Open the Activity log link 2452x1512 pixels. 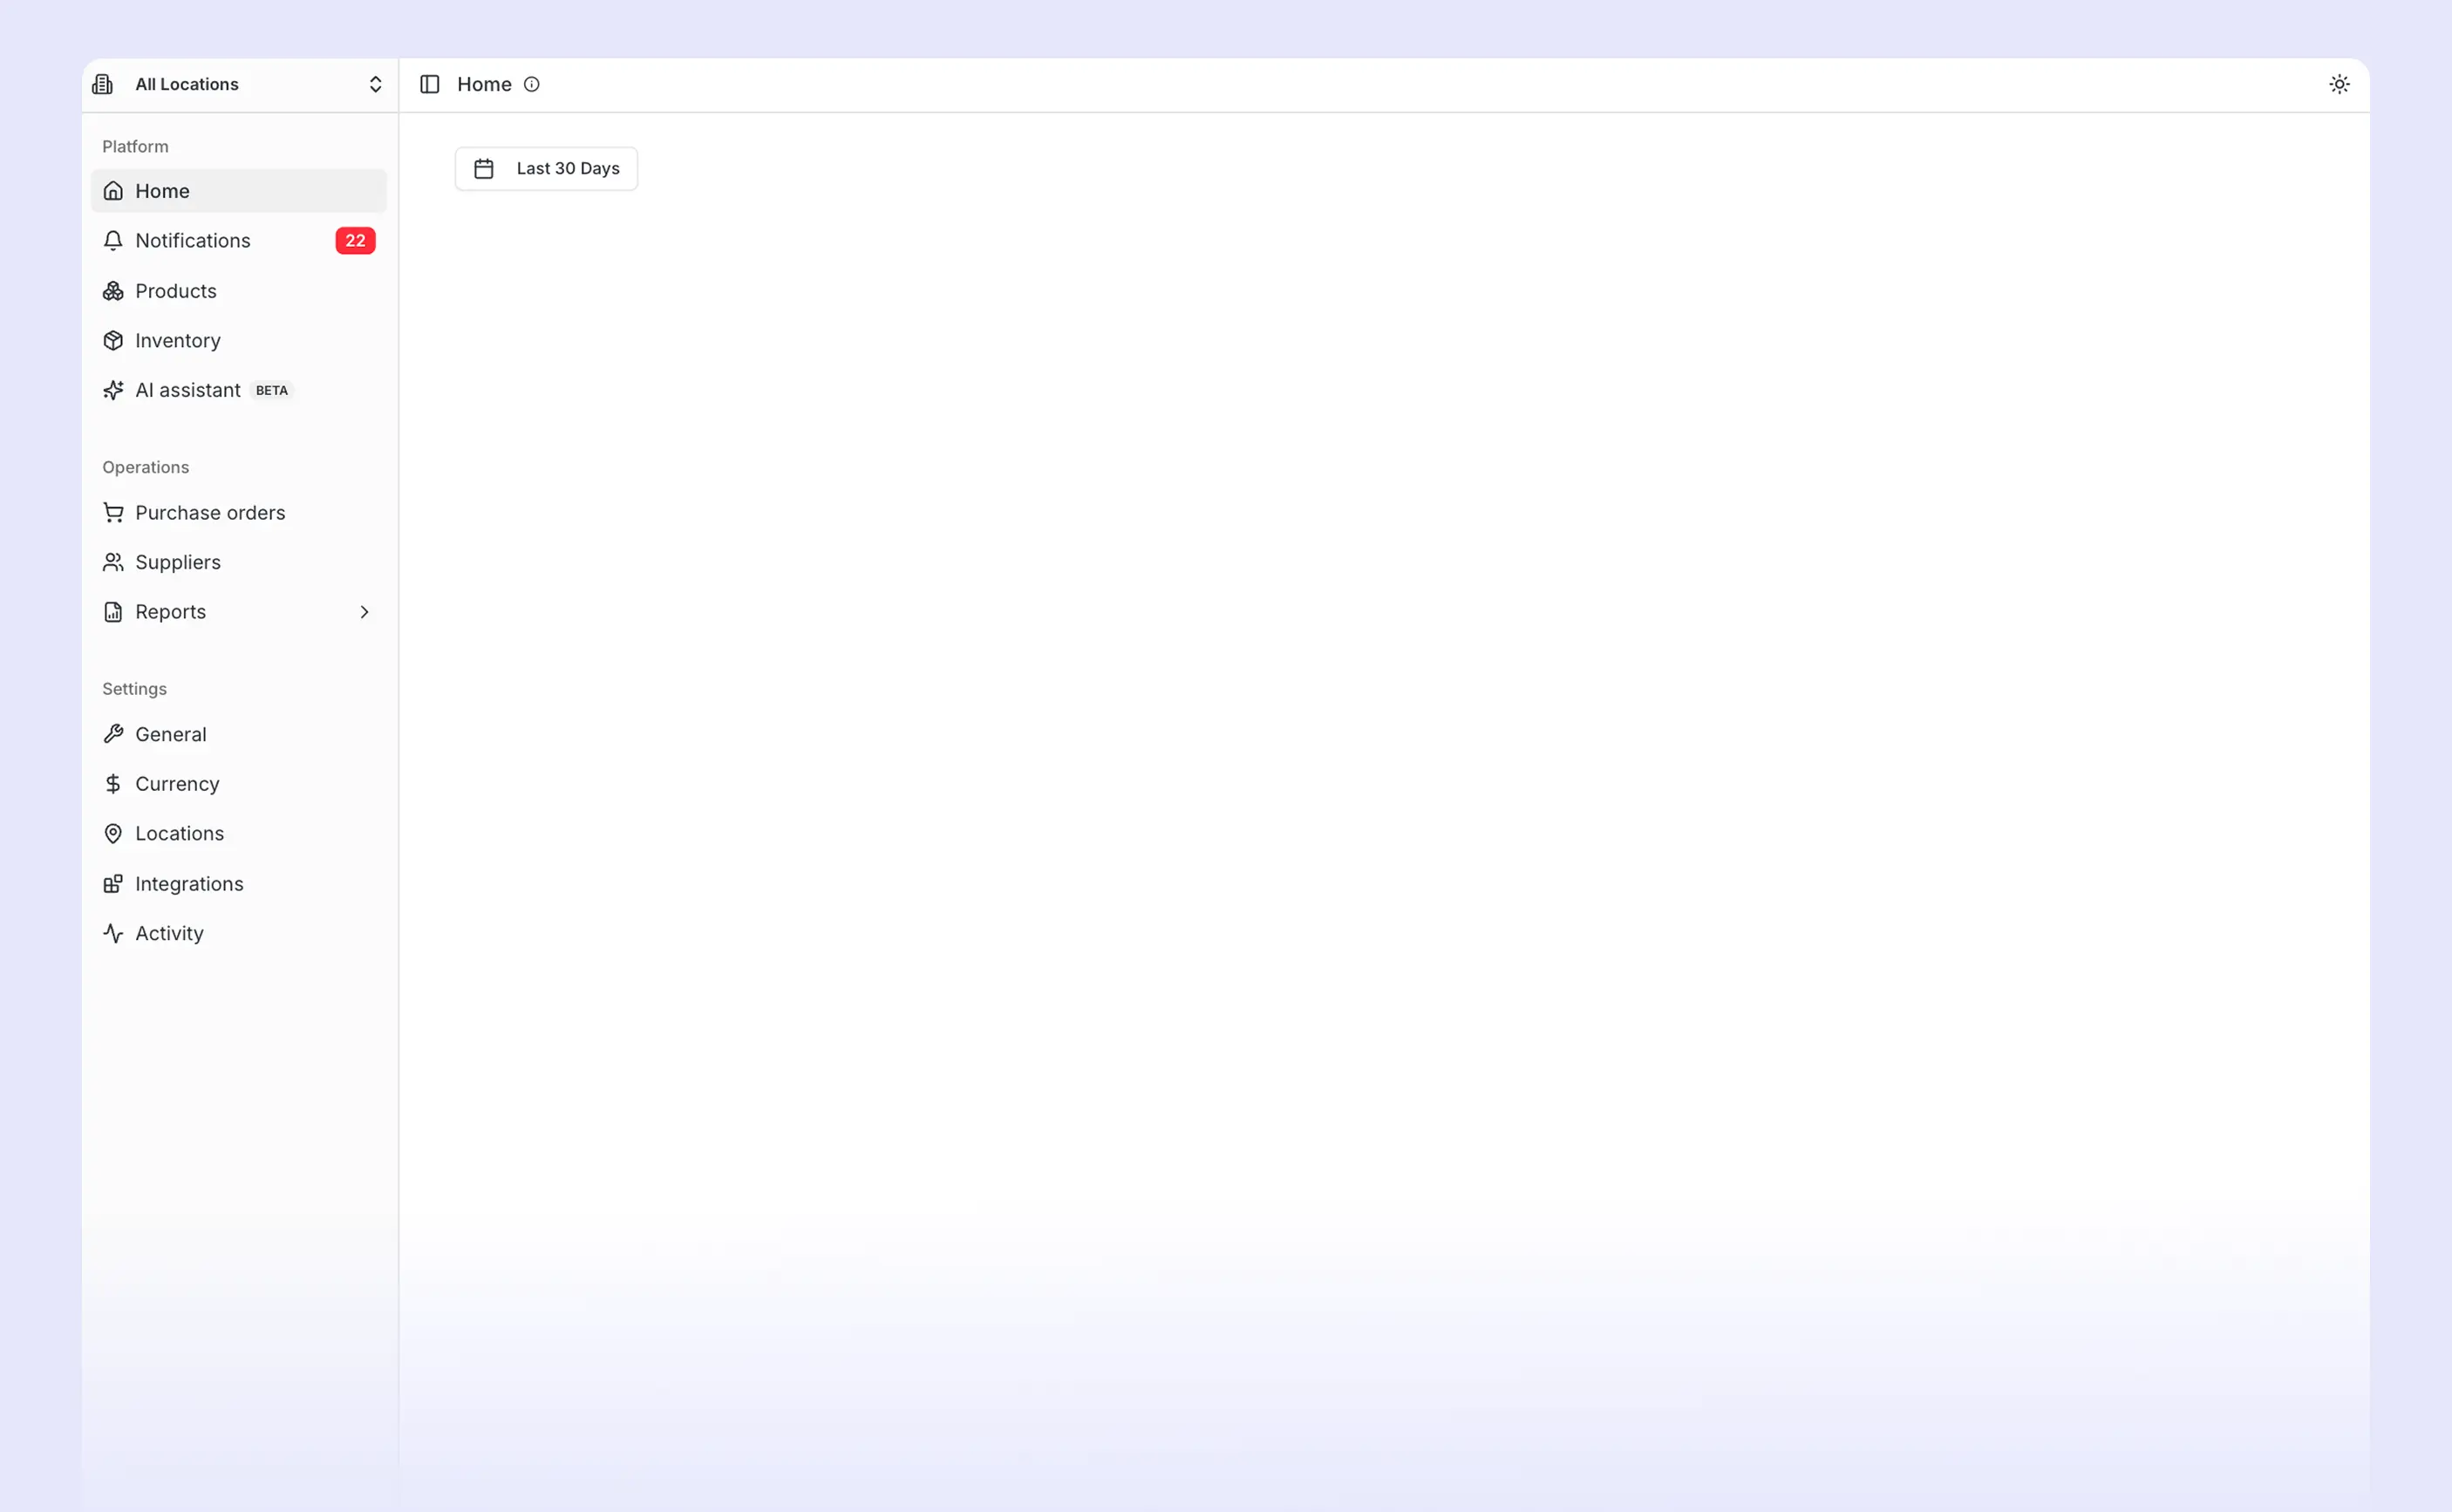(169, 933)
